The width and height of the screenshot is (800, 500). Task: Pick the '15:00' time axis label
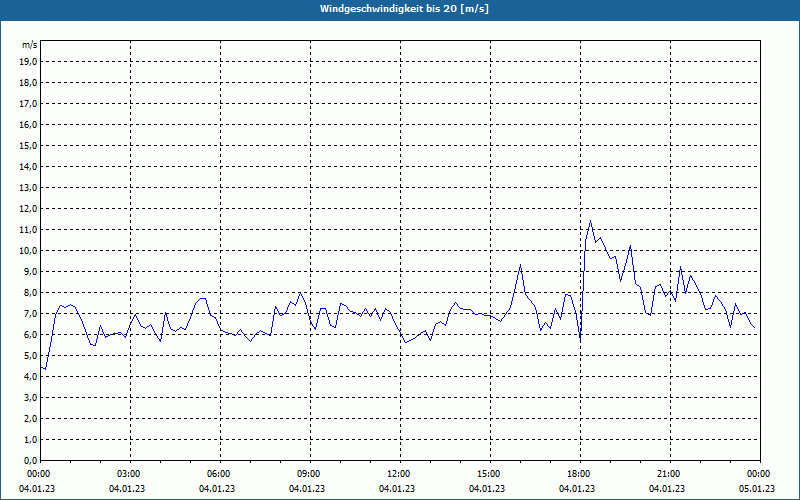click(x=489, y=474)
